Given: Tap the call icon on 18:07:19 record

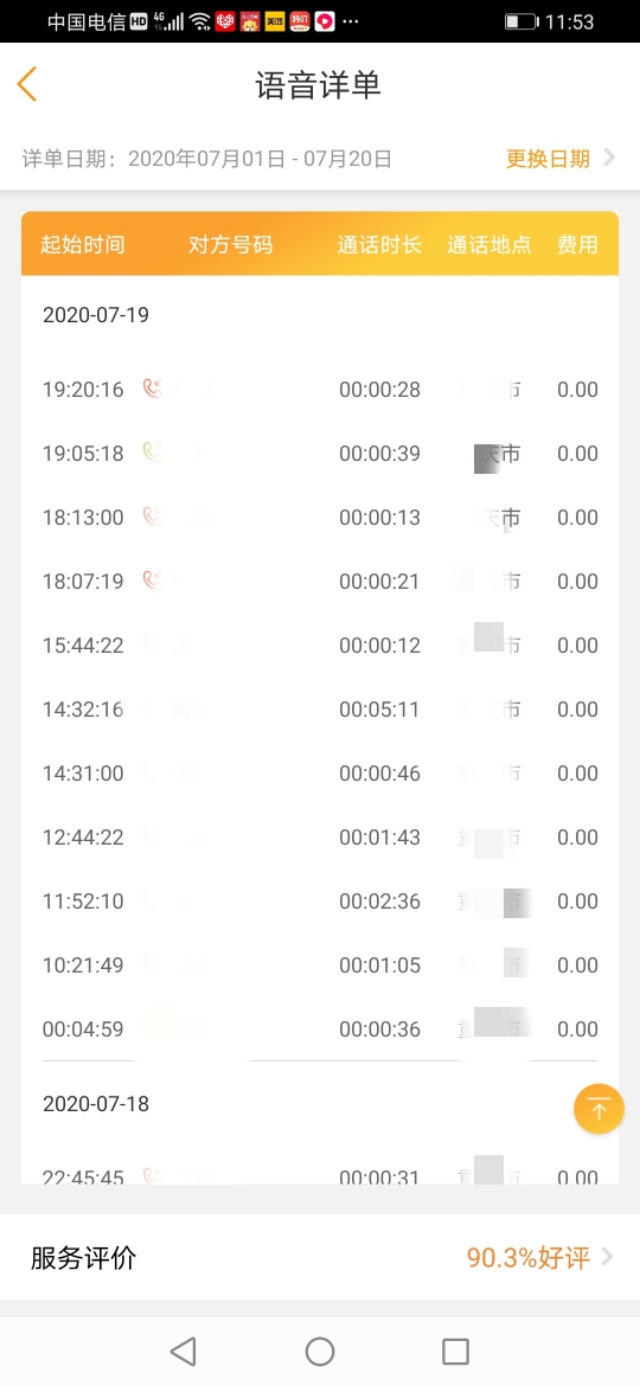Looking at the screenshot, I should pyautogui.click(x=152, y=581).
